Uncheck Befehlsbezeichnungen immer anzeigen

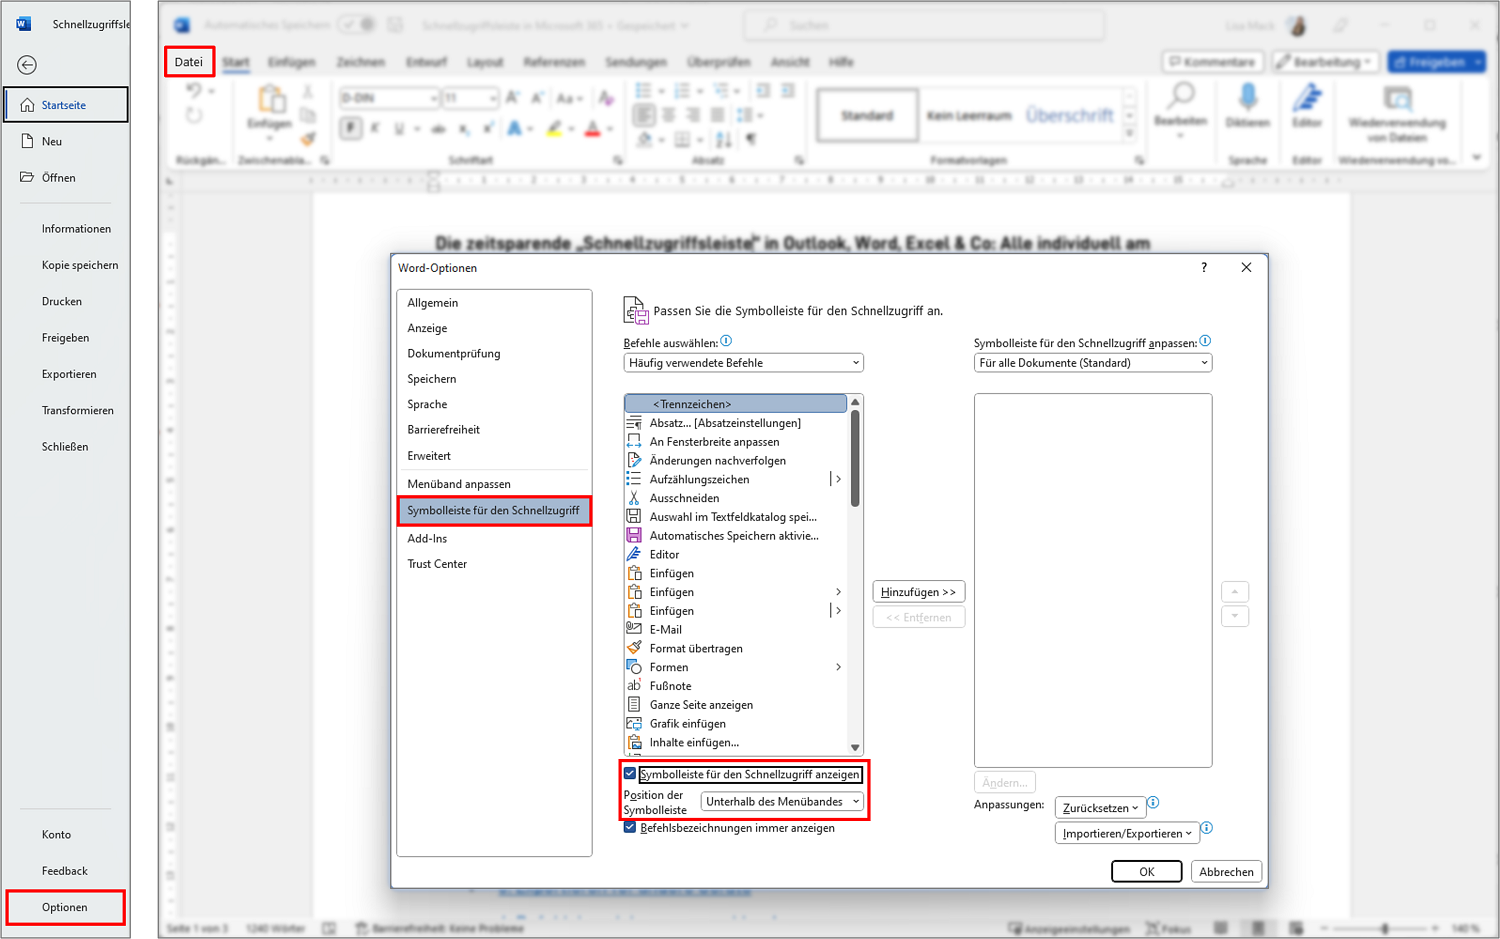(630, 827)
